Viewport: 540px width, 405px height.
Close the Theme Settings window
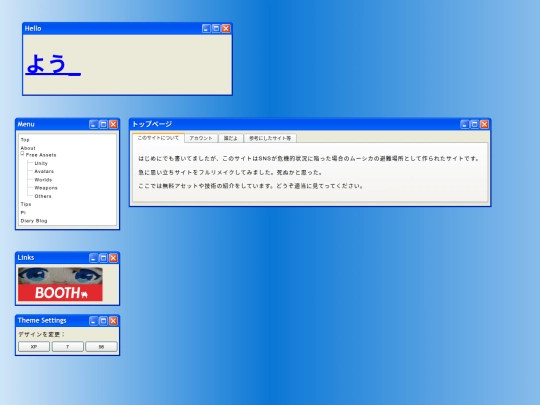click(113, 321)
